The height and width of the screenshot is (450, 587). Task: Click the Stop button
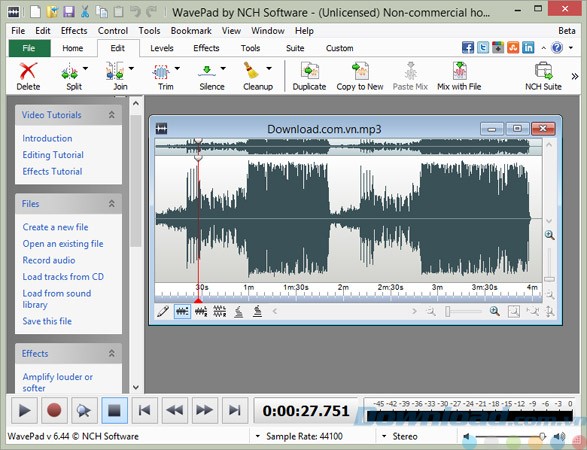click(x=114, y=410)
